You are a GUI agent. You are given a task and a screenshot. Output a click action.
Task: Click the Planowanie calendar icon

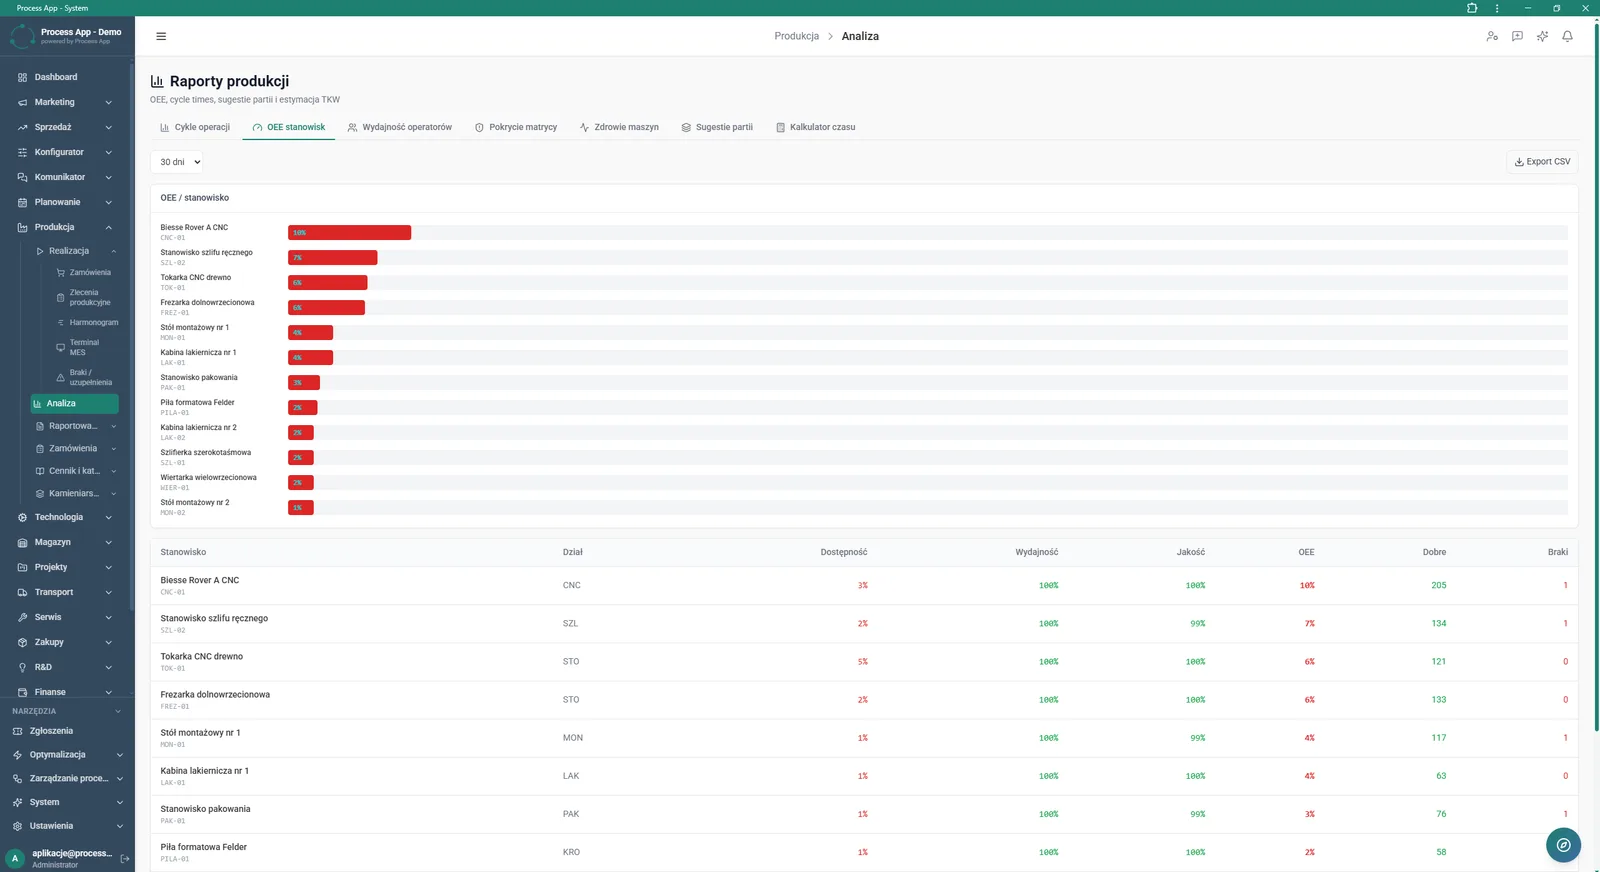pos(22,202)
